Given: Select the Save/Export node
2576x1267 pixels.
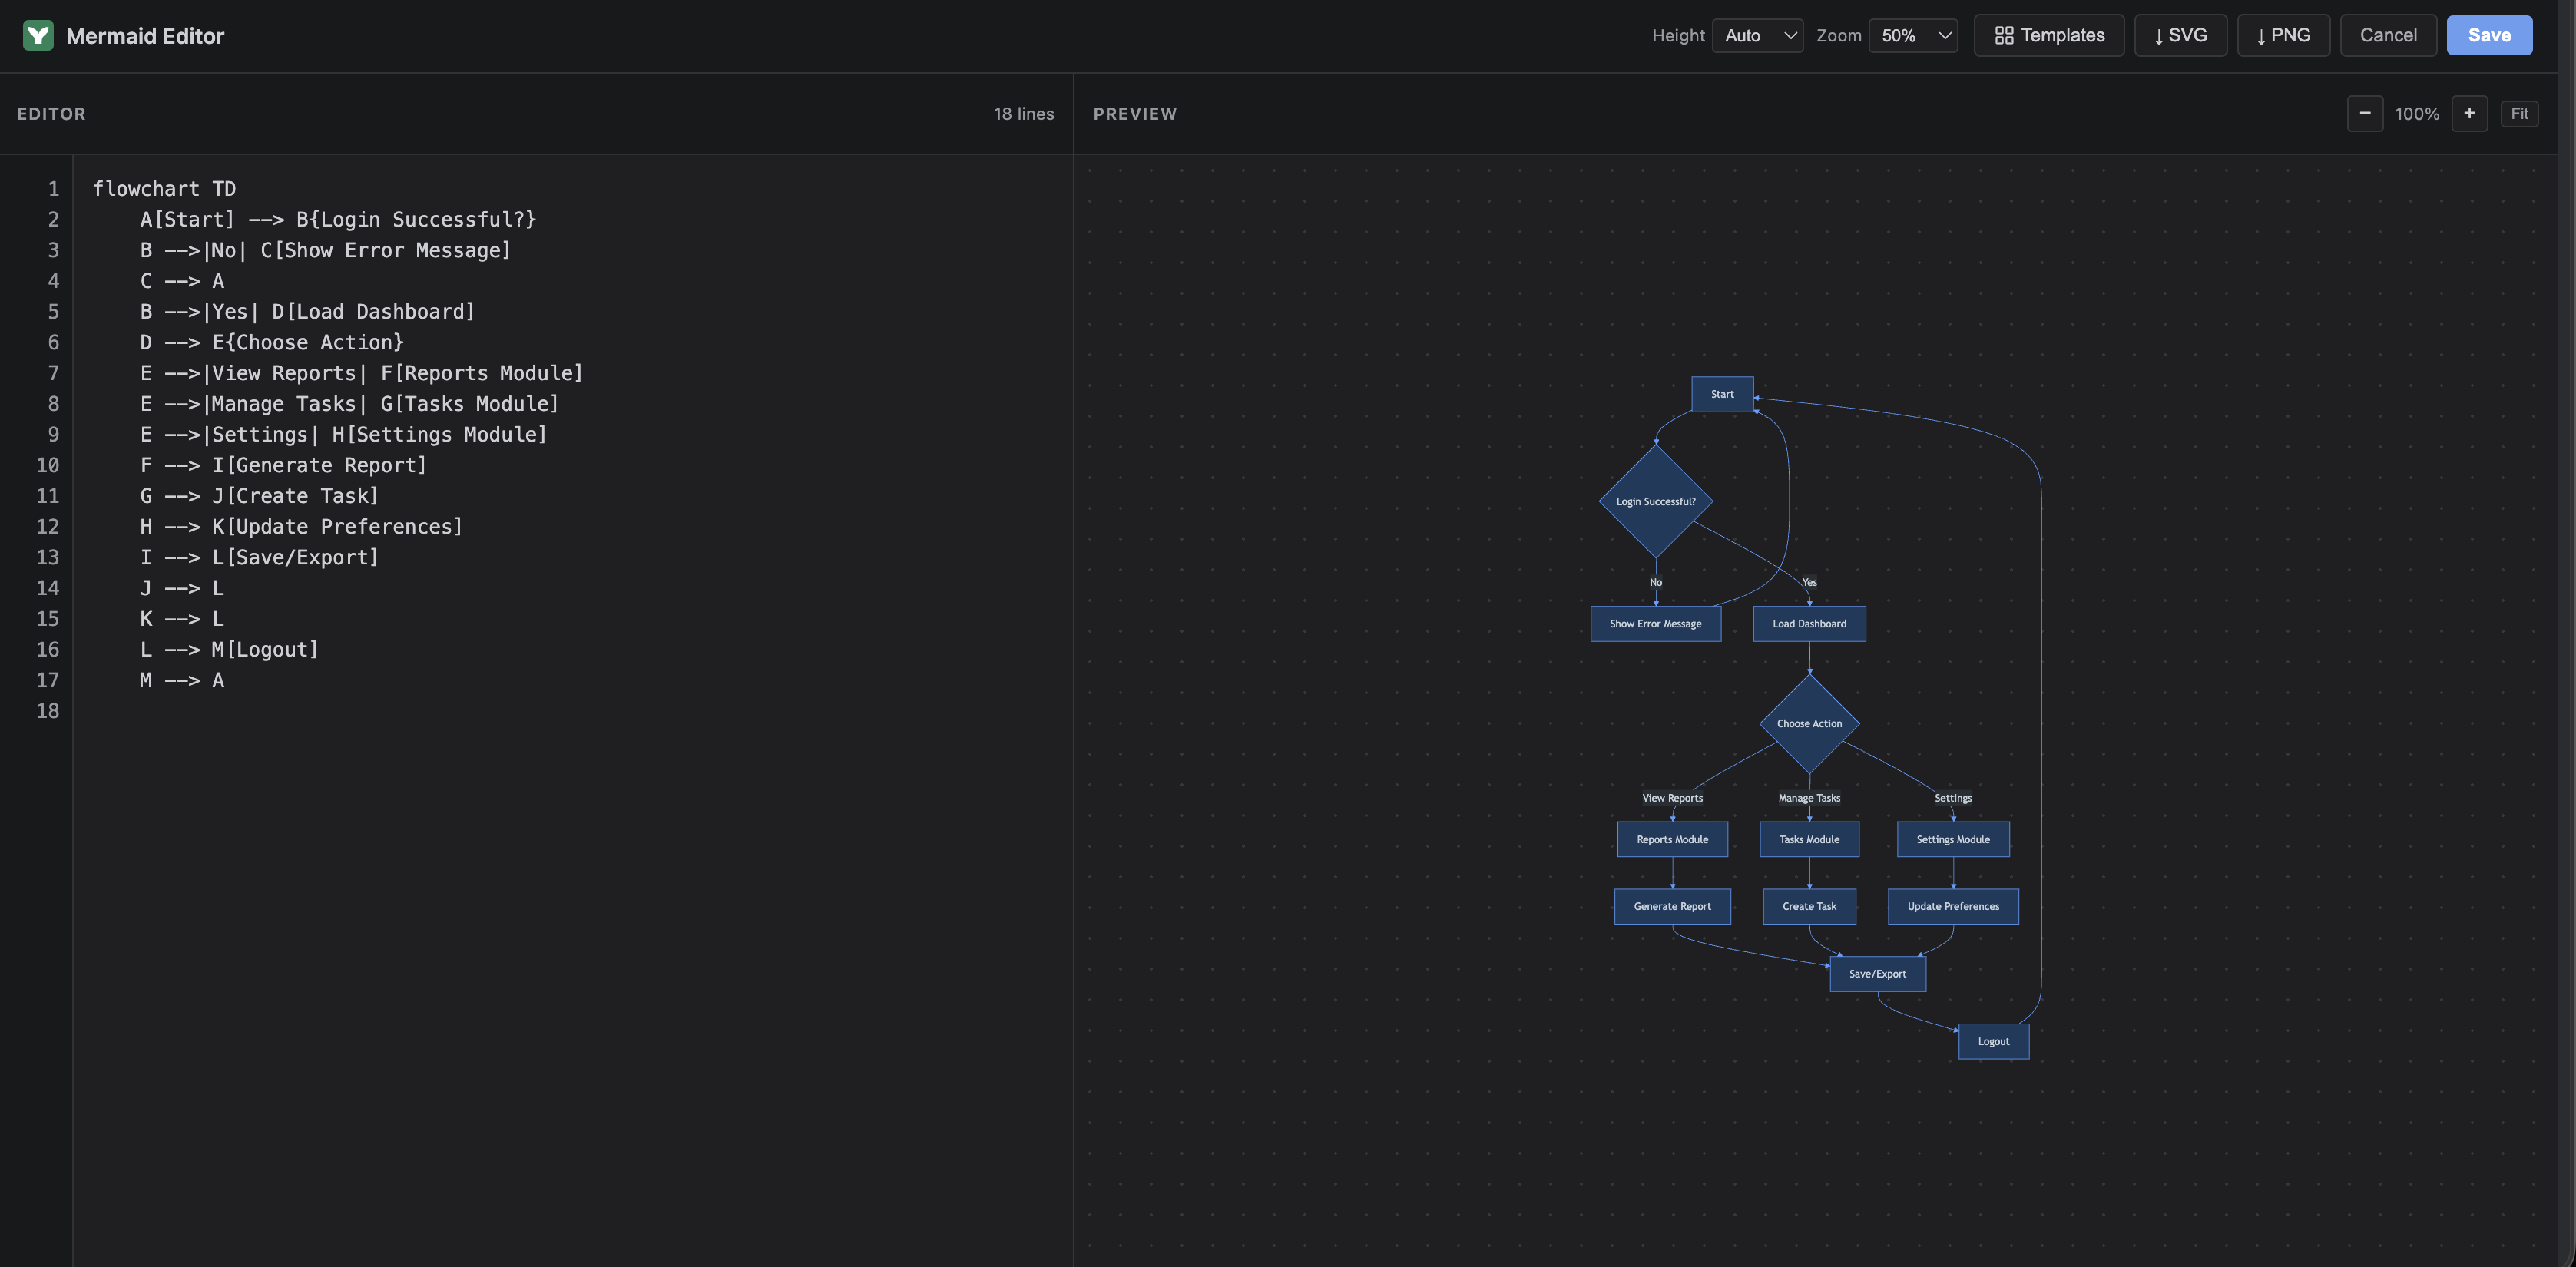Looking at the screenshot, I should click(1877, 974).
